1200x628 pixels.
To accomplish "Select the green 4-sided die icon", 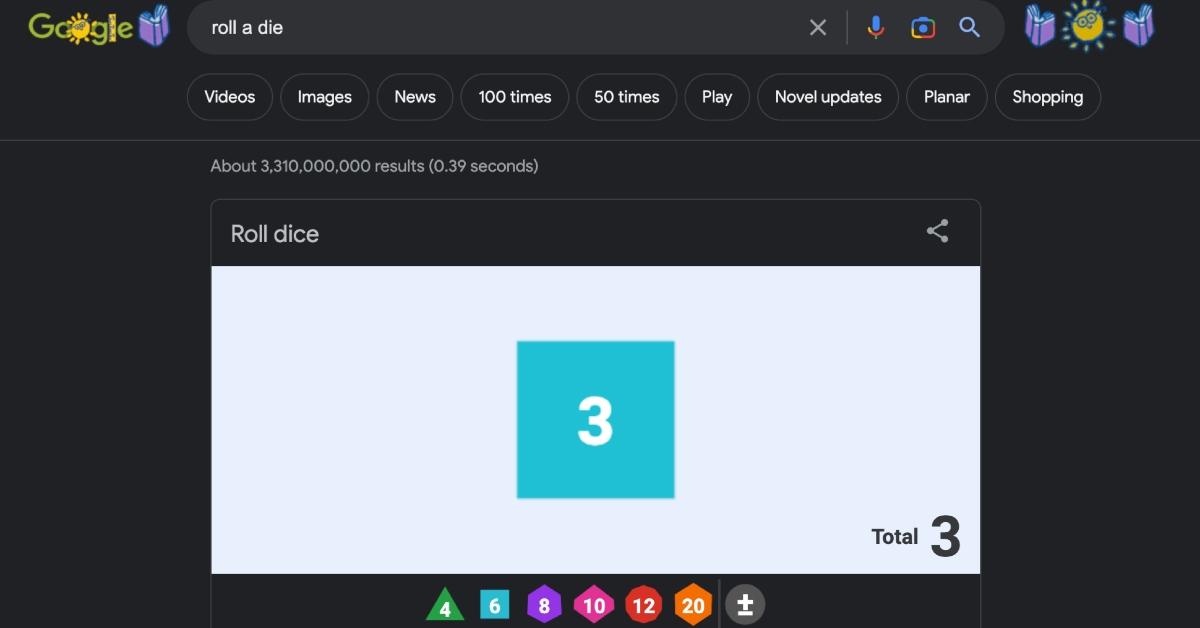I will click(445, 607).
